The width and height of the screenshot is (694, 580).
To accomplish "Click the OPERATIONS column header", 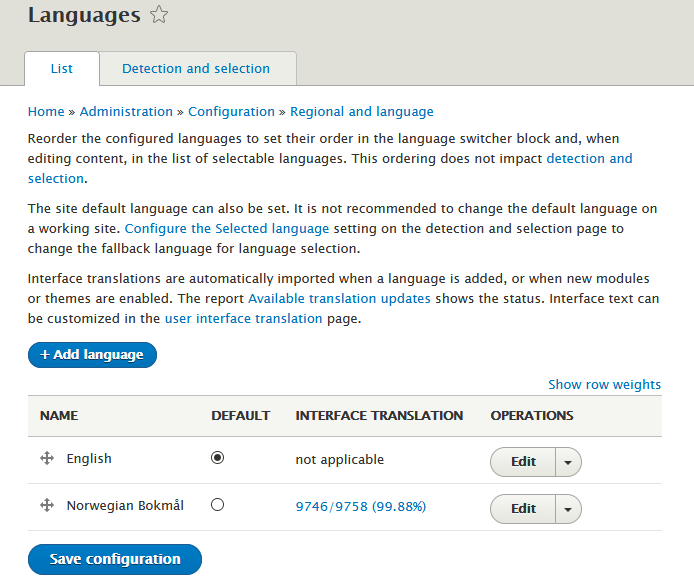I will (532, 415).
